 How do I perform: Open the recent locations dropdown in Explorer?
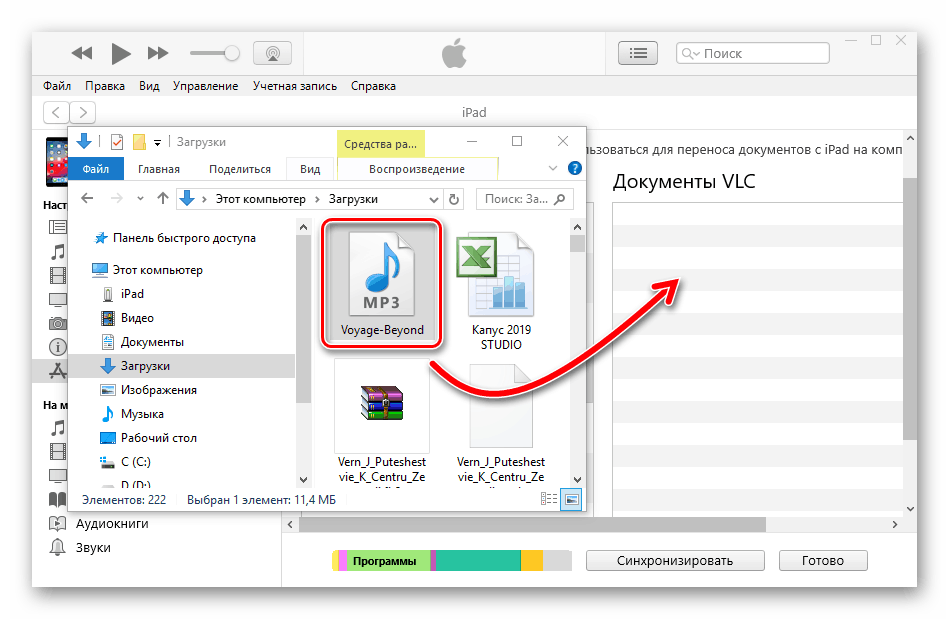point(140,198)
